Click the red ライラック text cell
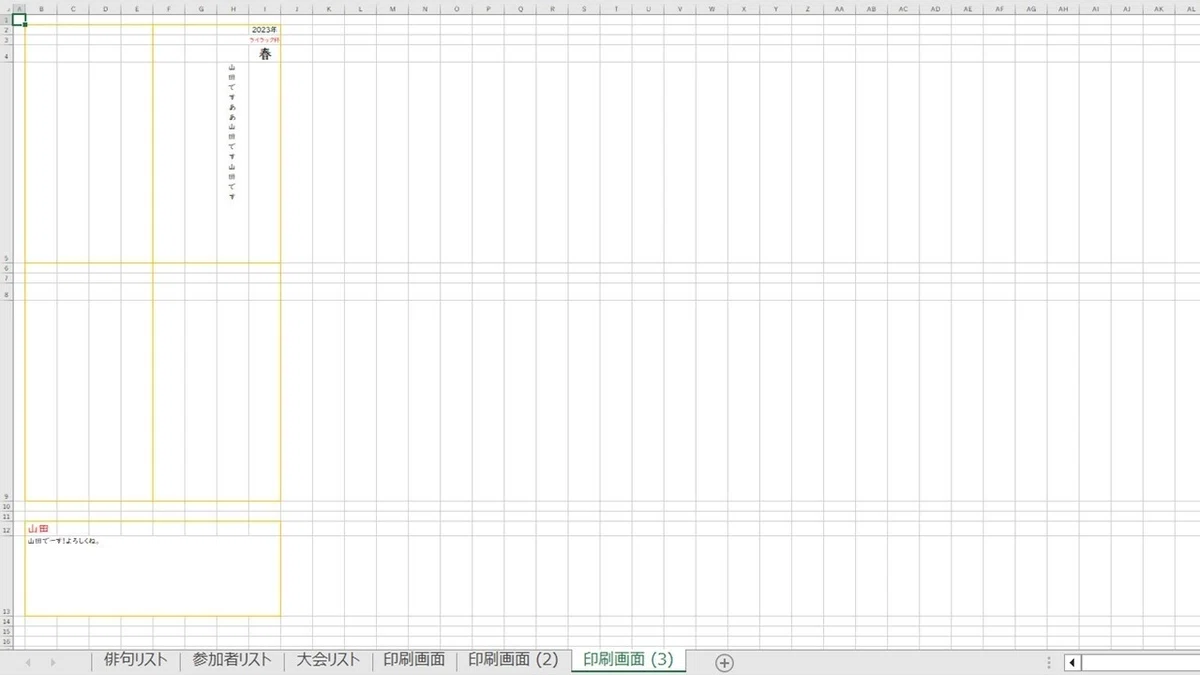Image resolution: width=1200 pixels, height=675 pixels. [x=264, y=40]
